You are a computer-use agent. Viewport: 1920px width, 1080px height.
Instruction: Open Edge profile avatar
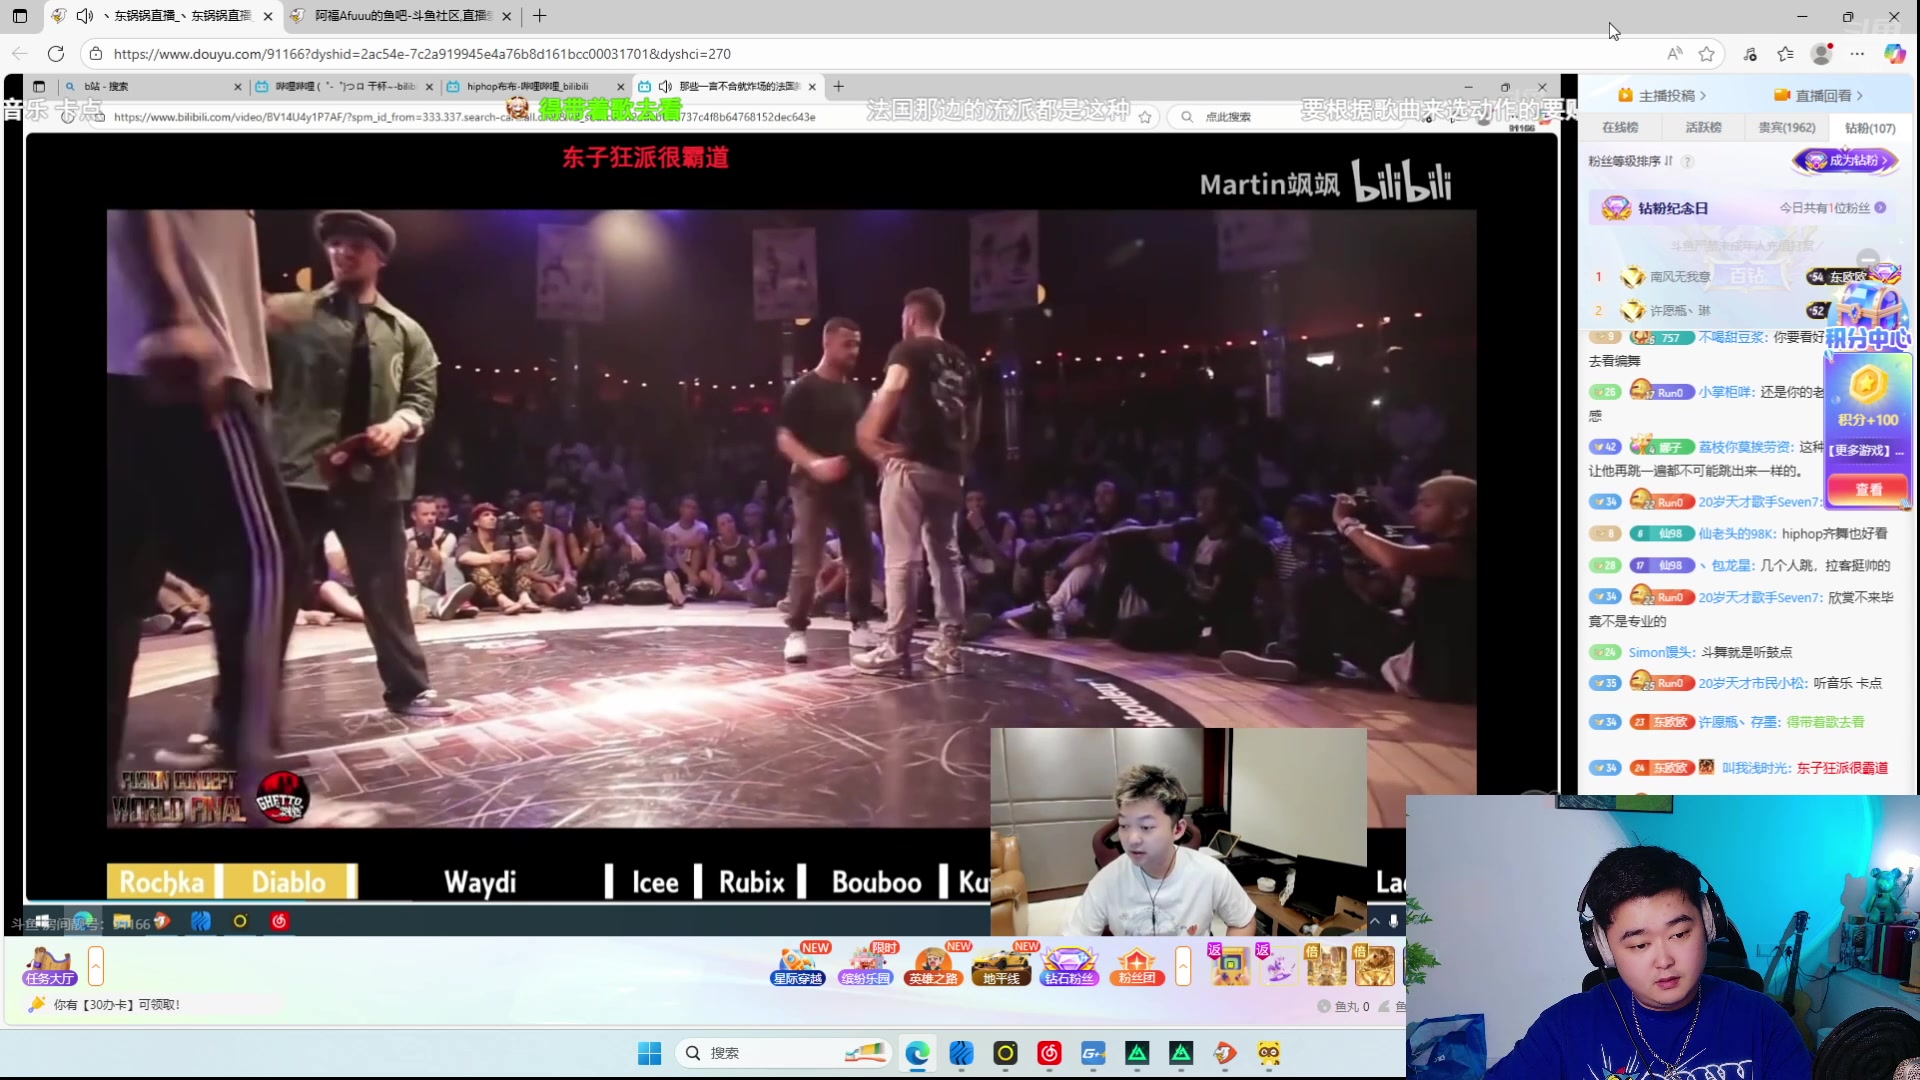1822,54
